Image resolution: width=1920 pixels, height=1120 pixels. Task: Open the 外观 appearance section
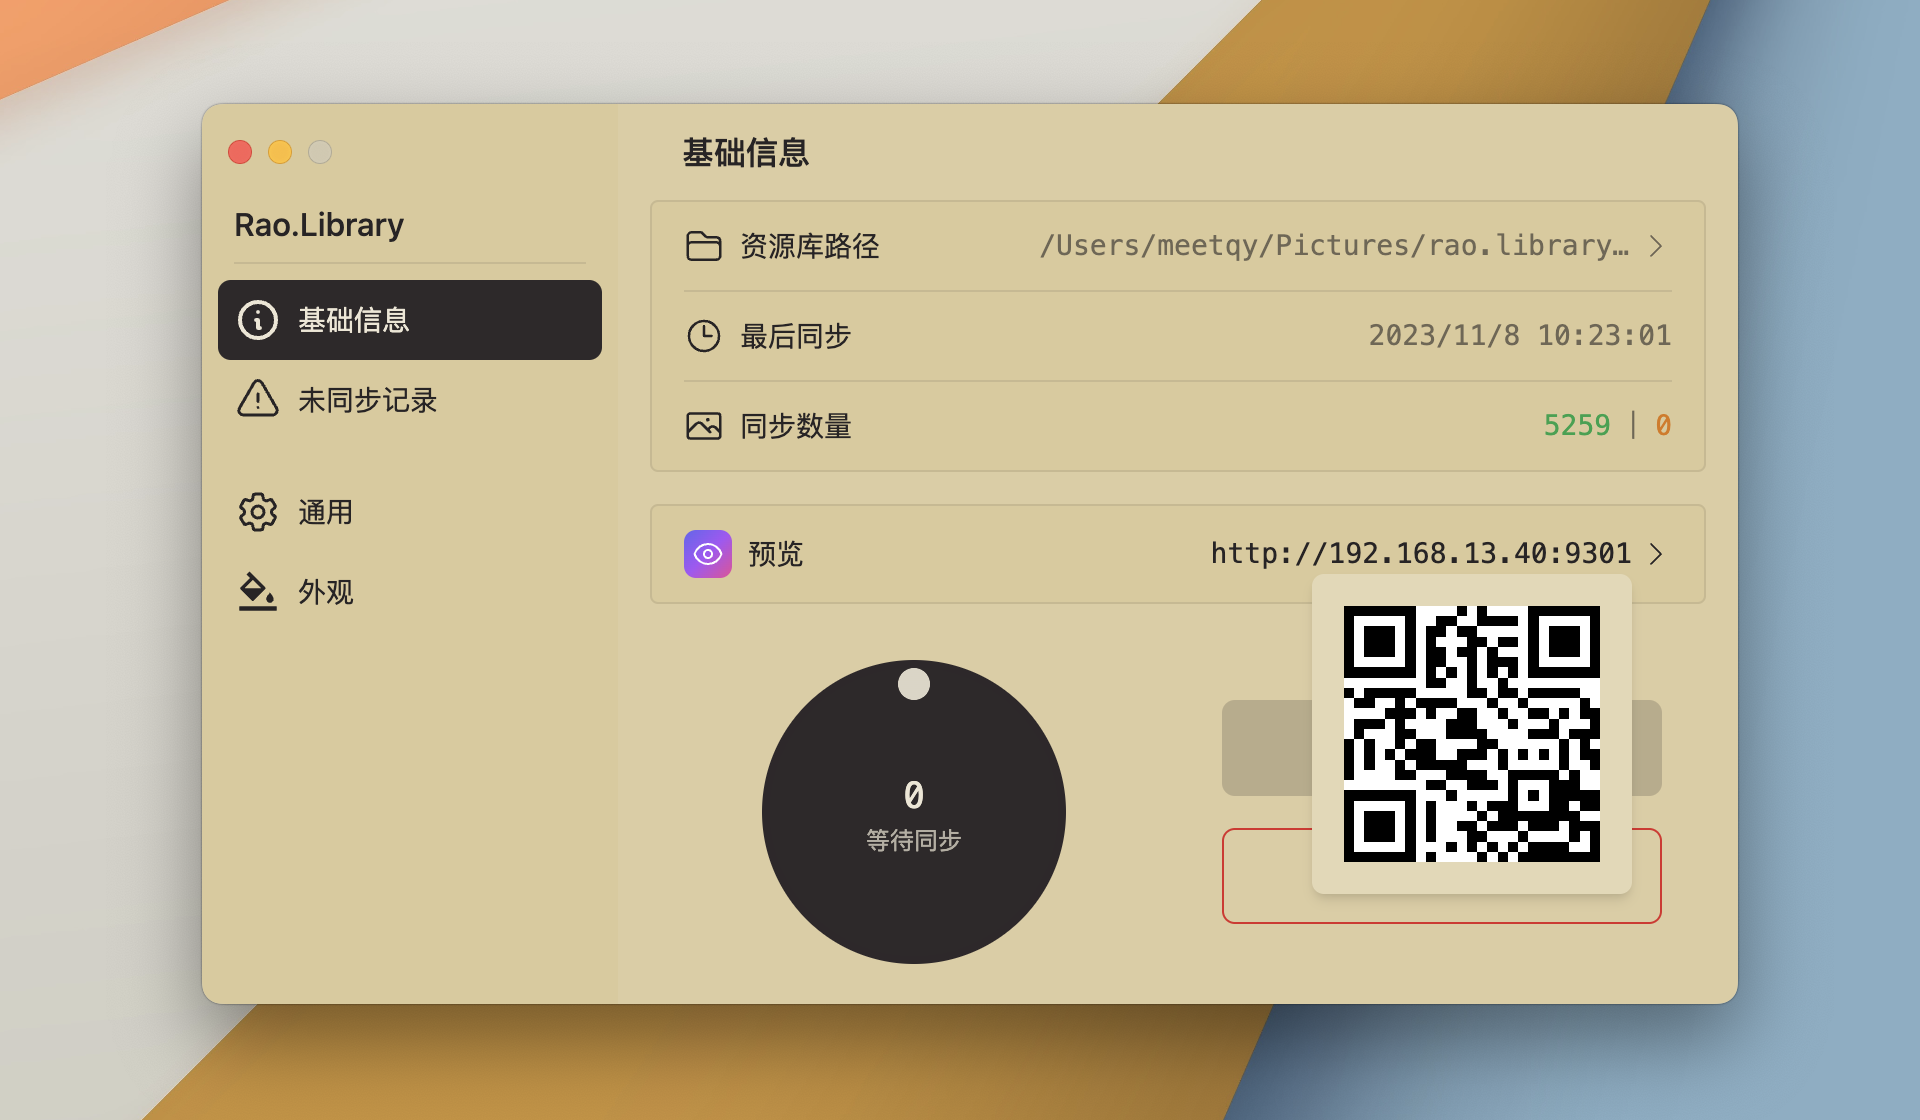coord(410,592)
